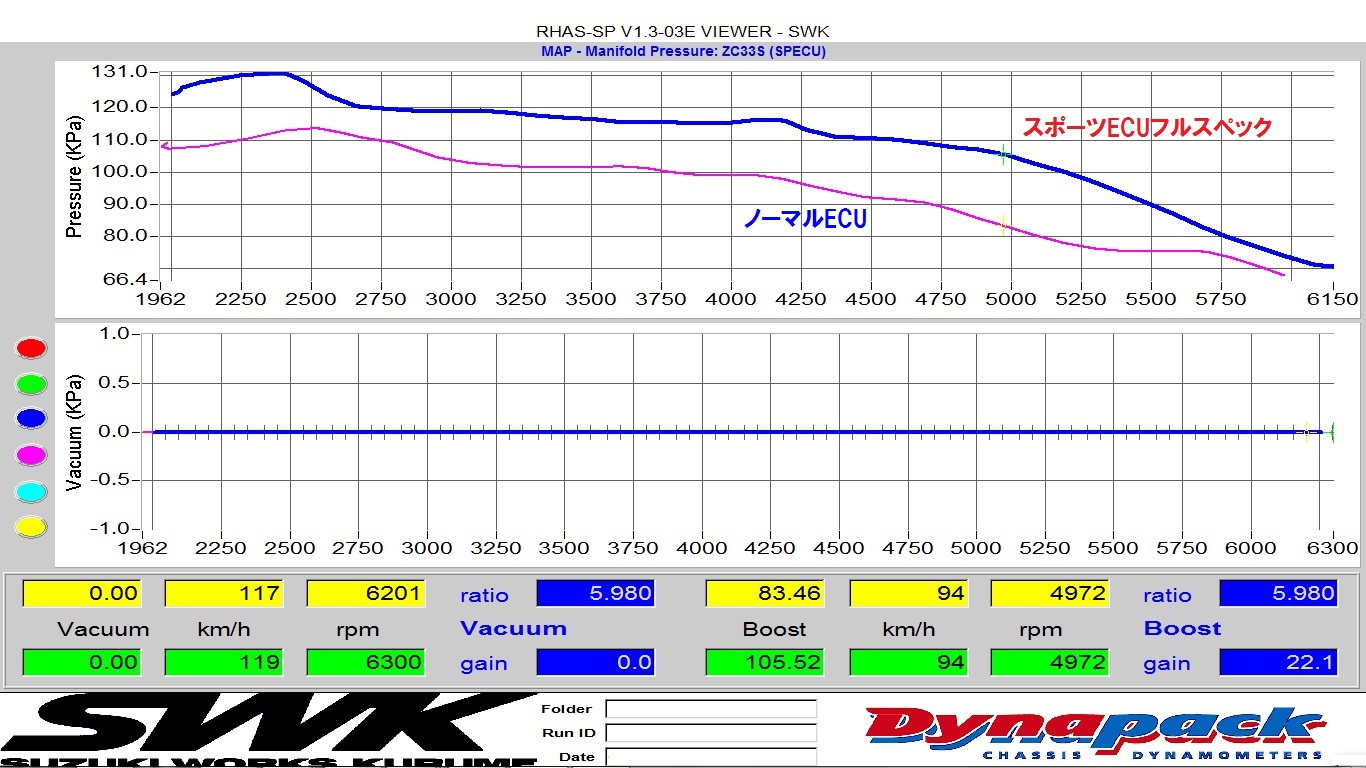Click the red run color circle
Image resolution: width=1366 pixels, height=768 pixels.
click(31, 348)
